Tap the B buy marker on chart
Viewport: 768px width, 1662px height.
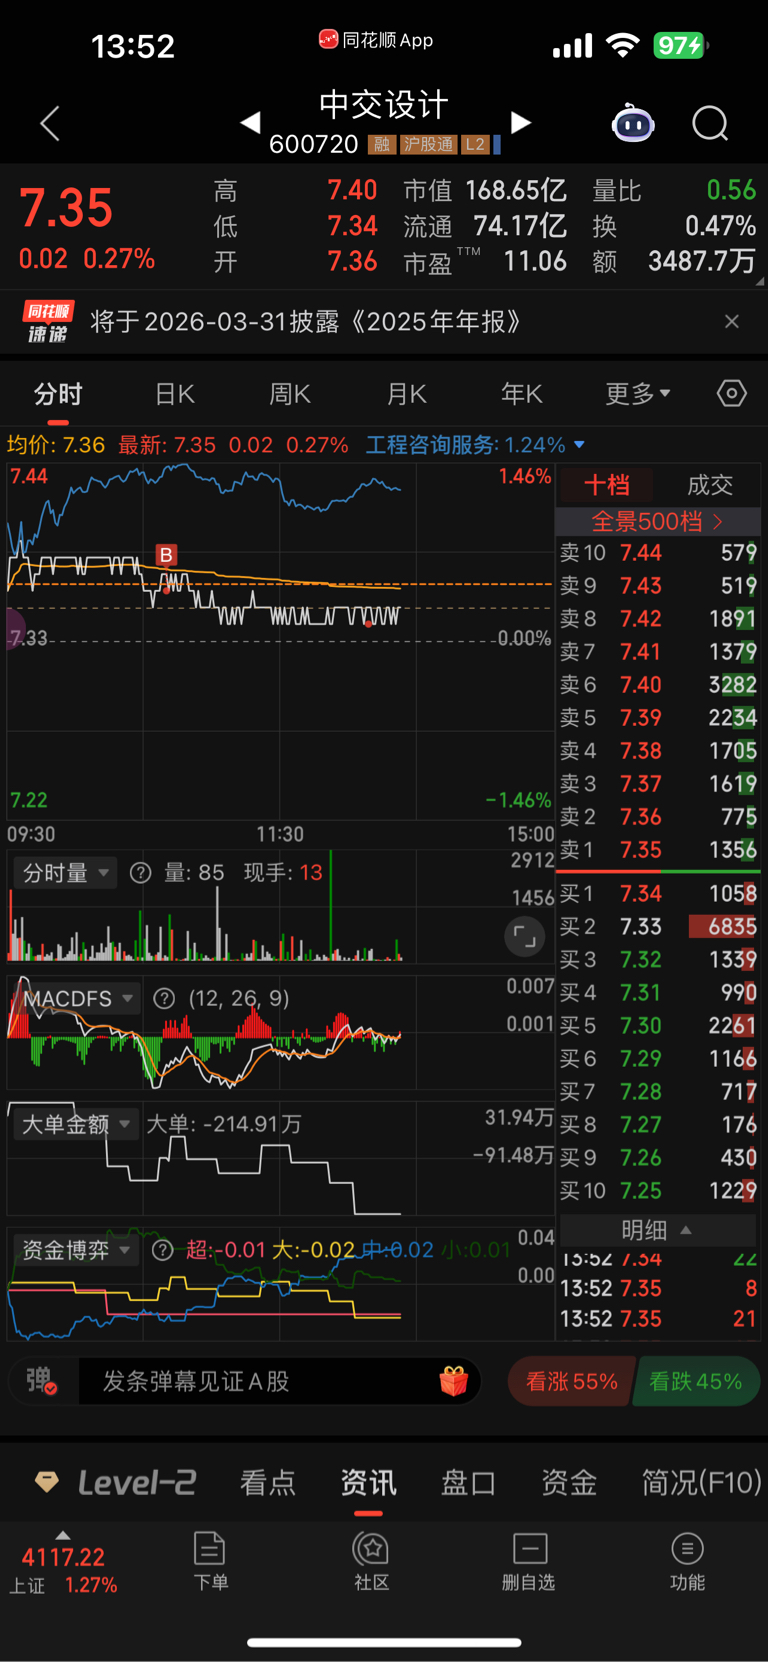[166, 555]
